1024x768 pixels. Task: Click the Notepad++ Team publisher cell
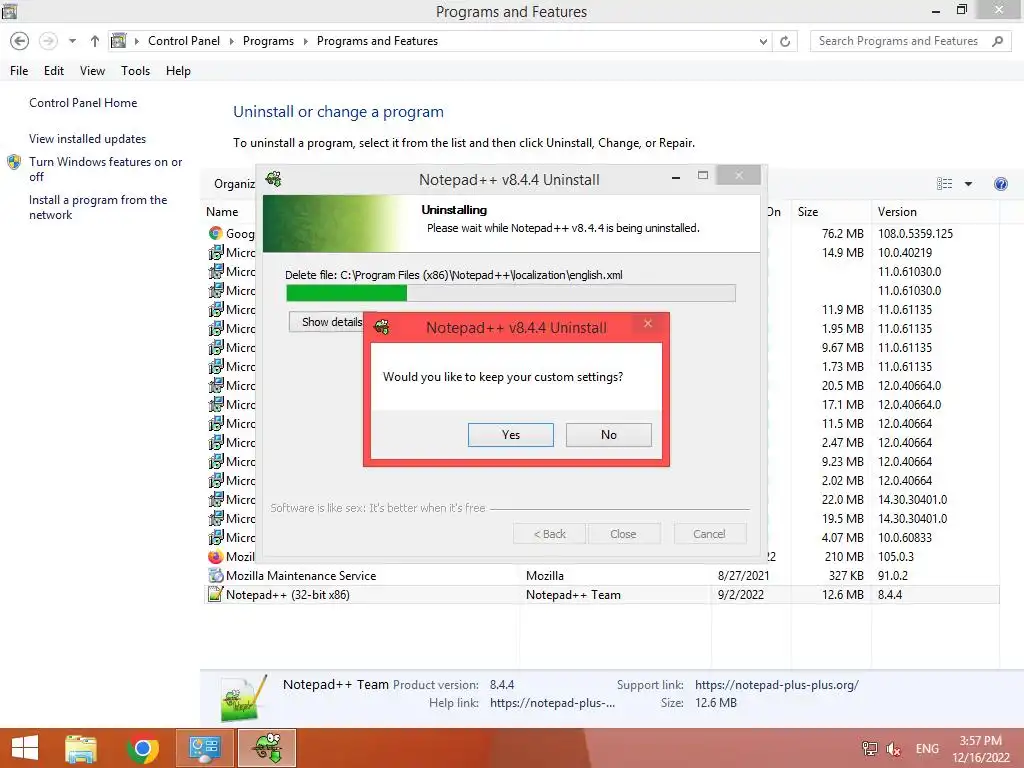click(573, 595)
